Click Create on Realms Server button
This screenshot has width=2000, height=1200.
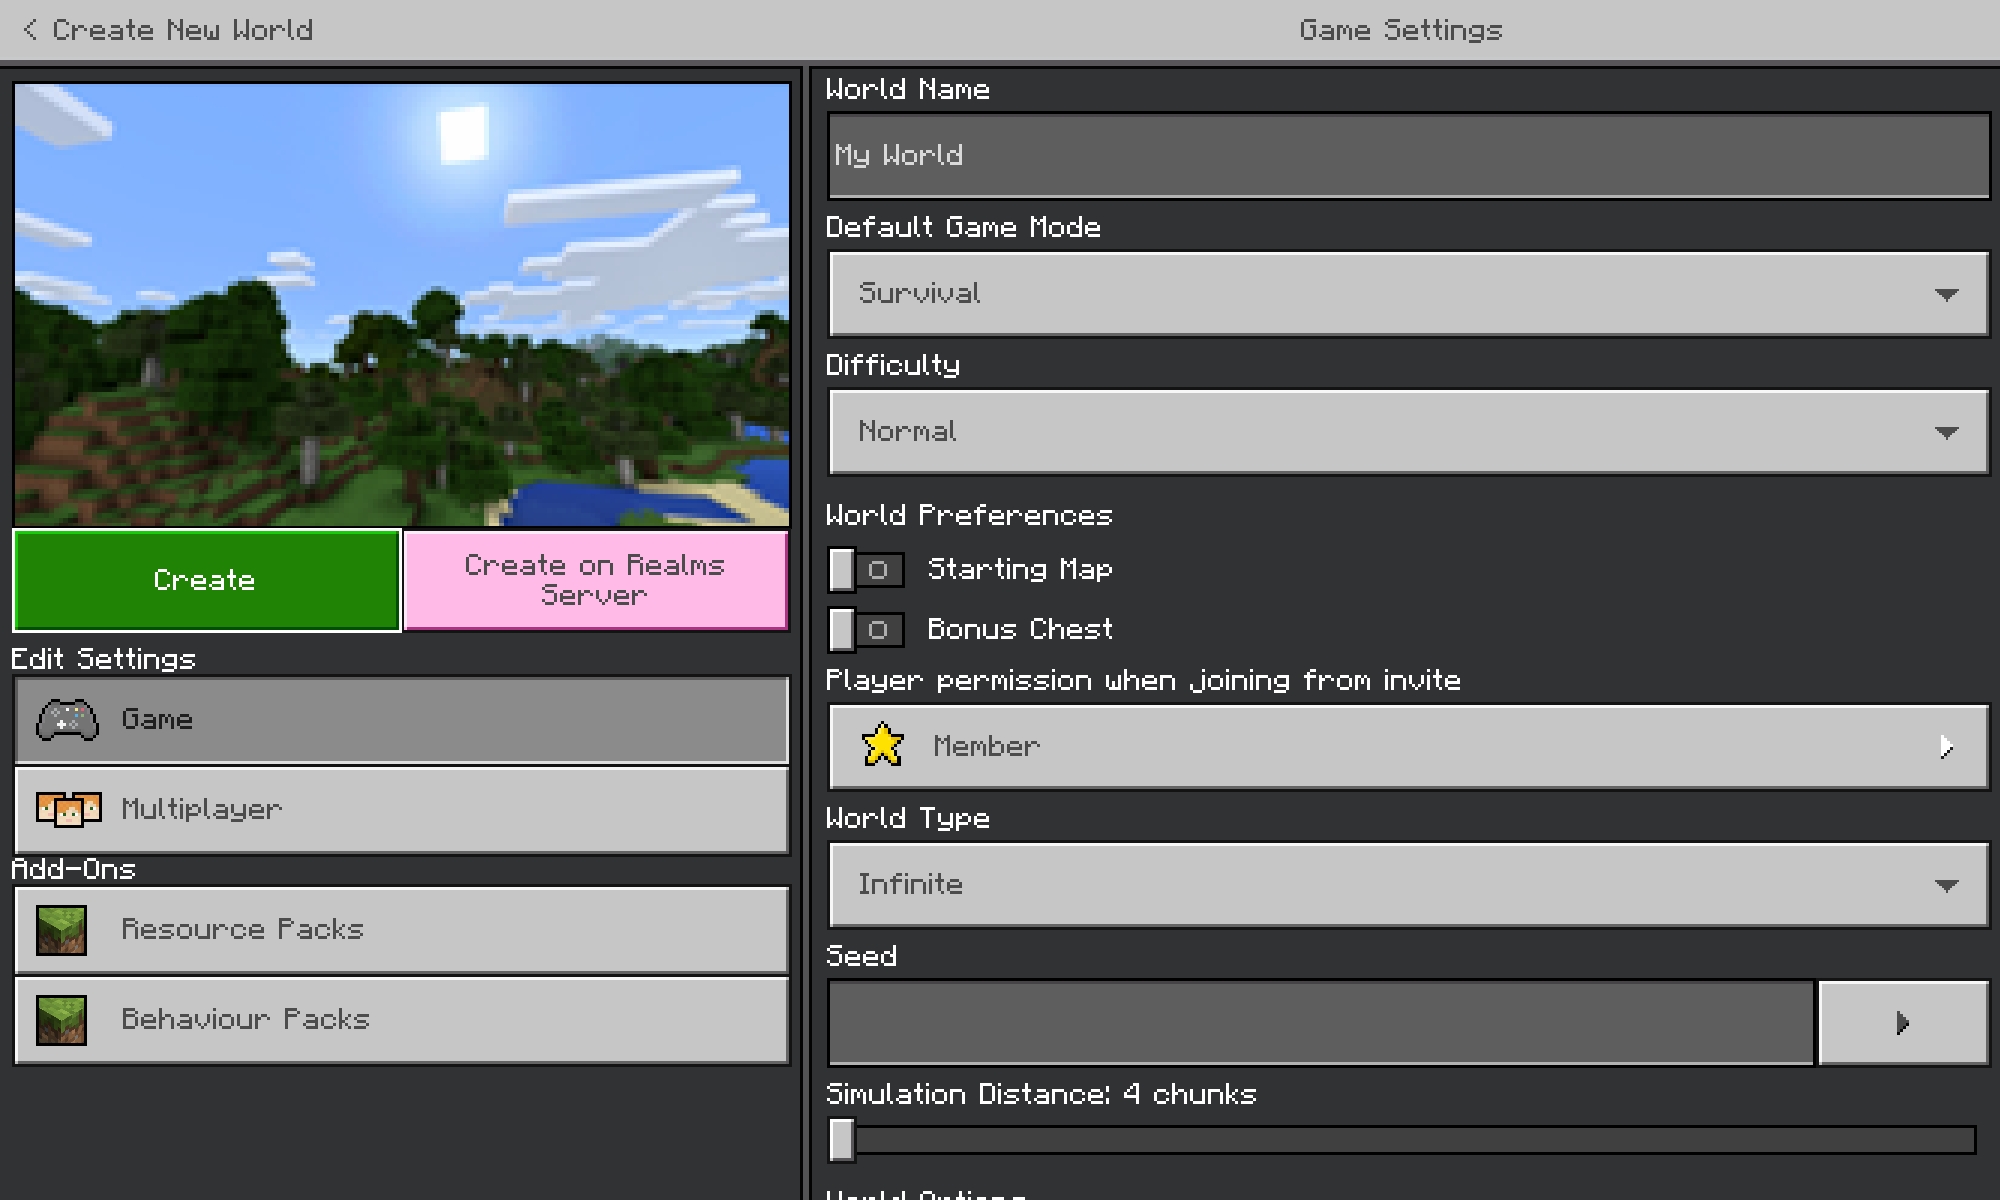pyautogui.click(x=595, y=580)
